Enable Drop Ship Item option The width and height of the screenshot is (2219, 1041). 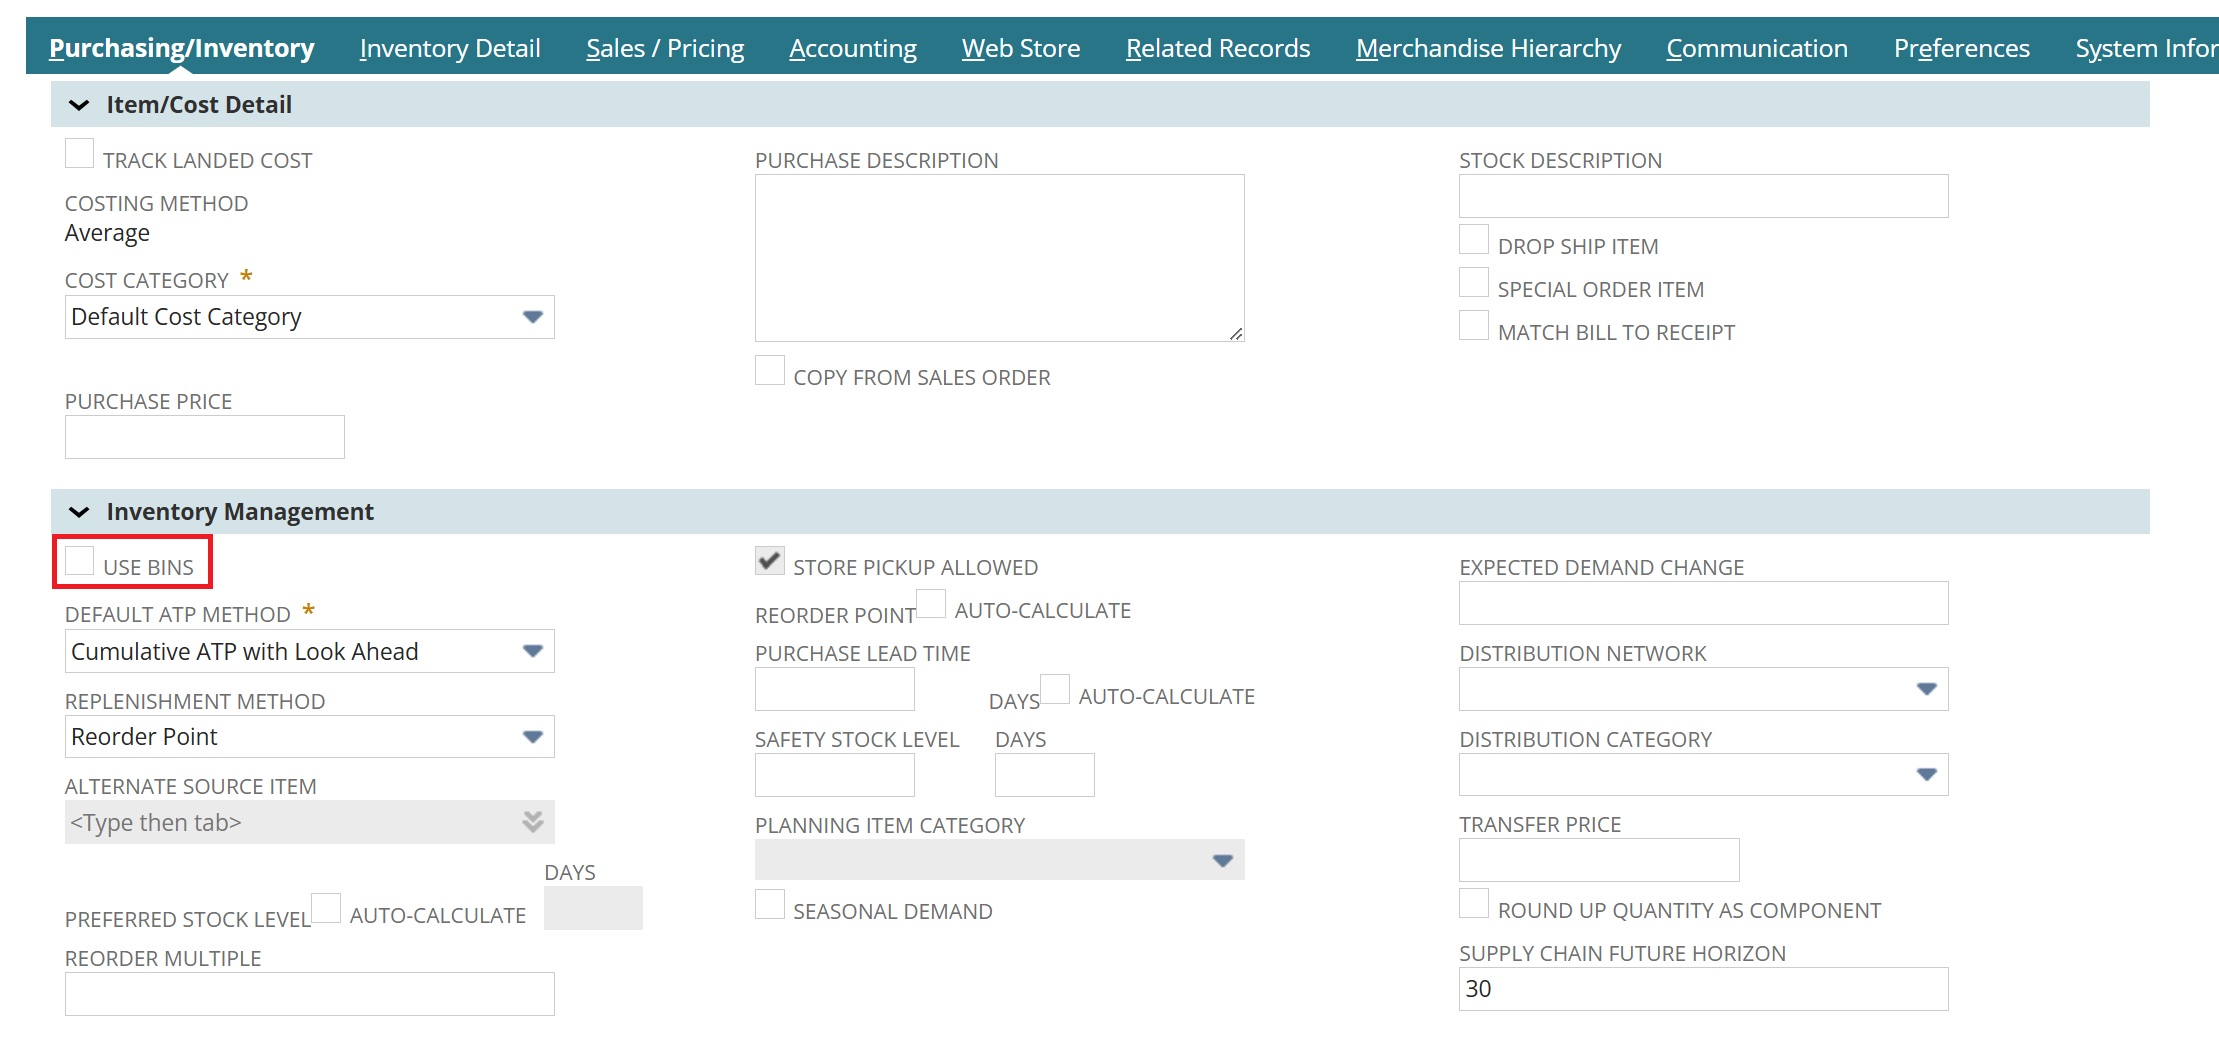coord(1474,240)
